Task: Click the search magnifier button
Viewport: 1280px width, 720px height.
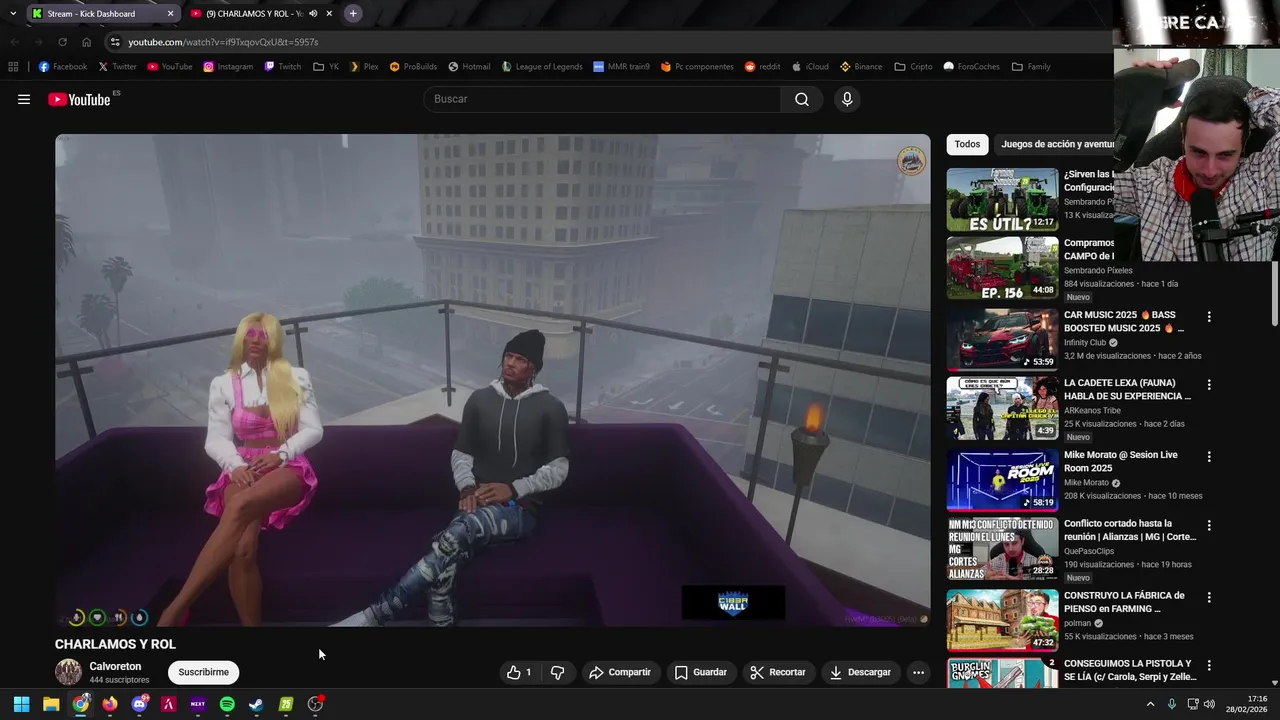Action: 802,99
